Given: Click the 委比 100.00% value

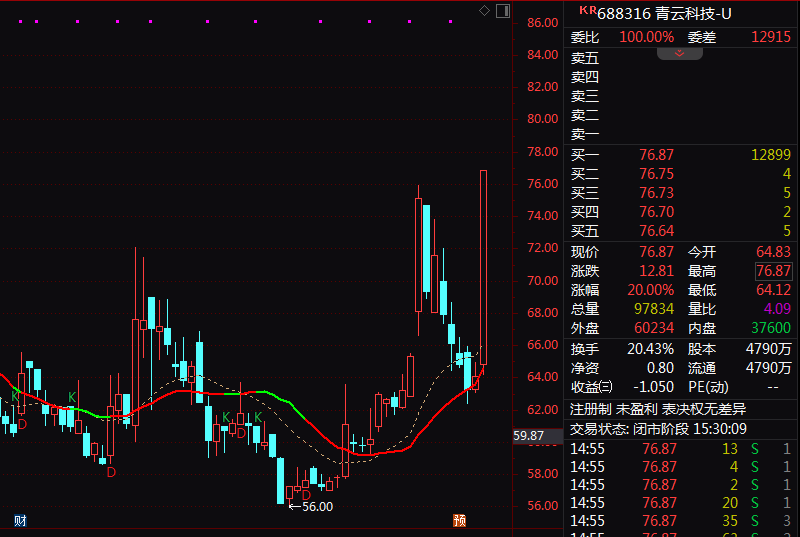Looking at the screenshot, I should pyautogui.click(x=646, y=37).
